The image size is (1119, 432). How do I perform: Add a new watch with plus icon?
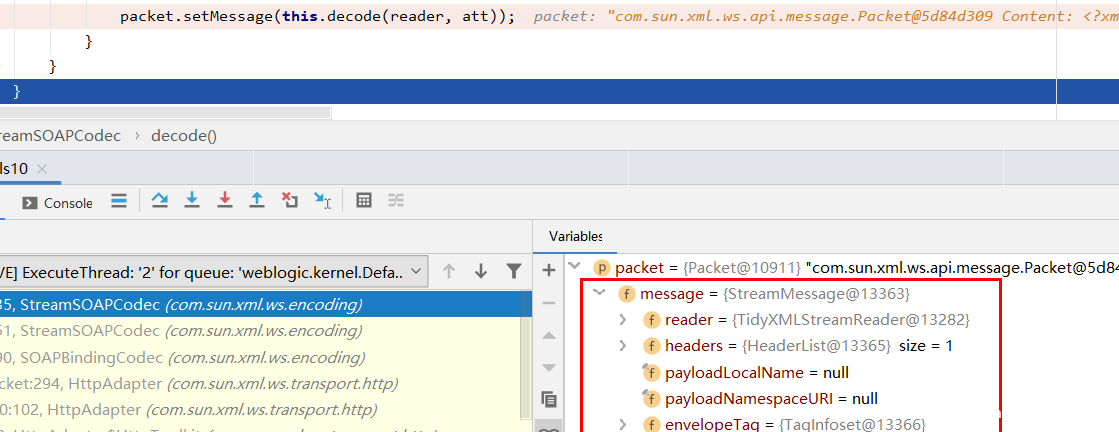[x=548, y=270]
